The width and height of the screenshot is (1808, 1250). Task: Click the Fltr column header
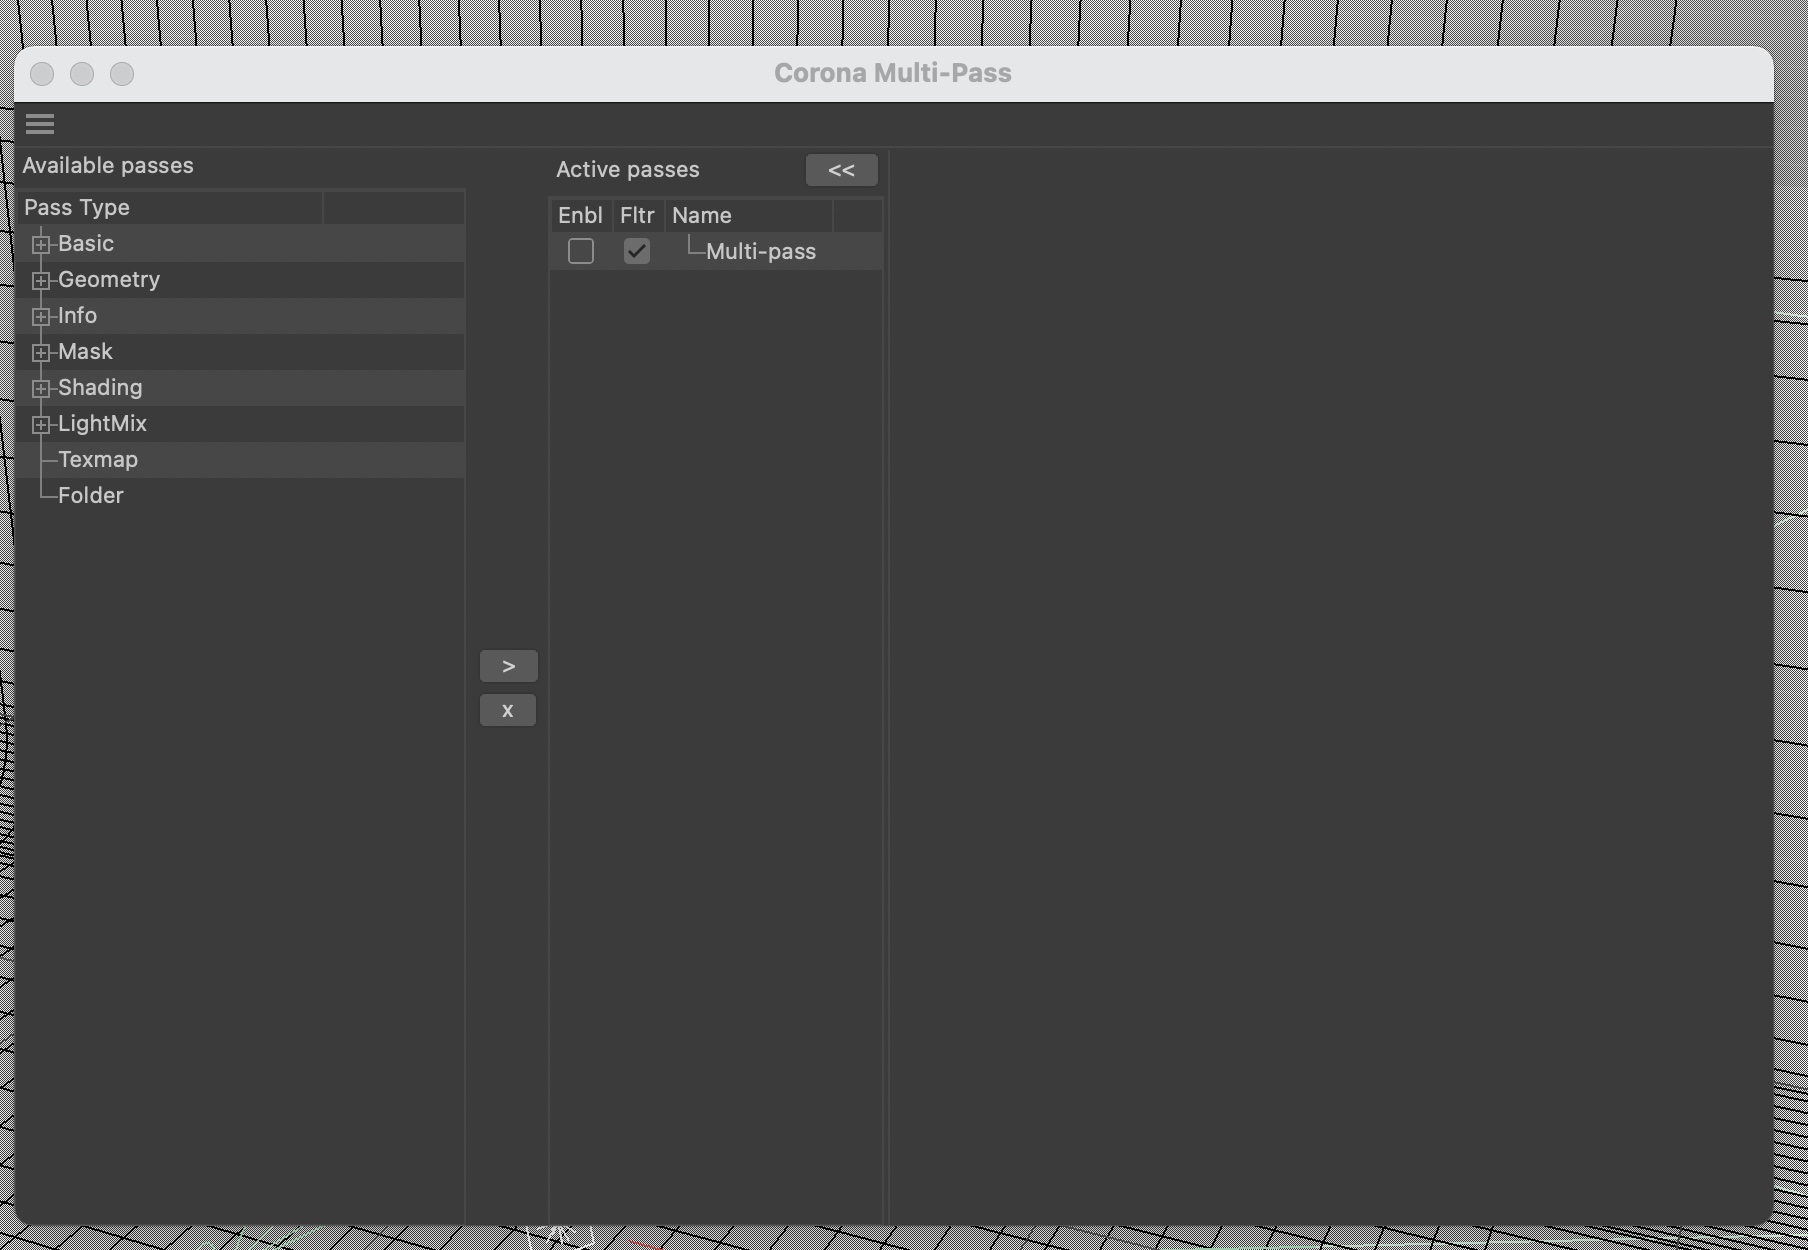pyautogui.click(x=637, y=216)
